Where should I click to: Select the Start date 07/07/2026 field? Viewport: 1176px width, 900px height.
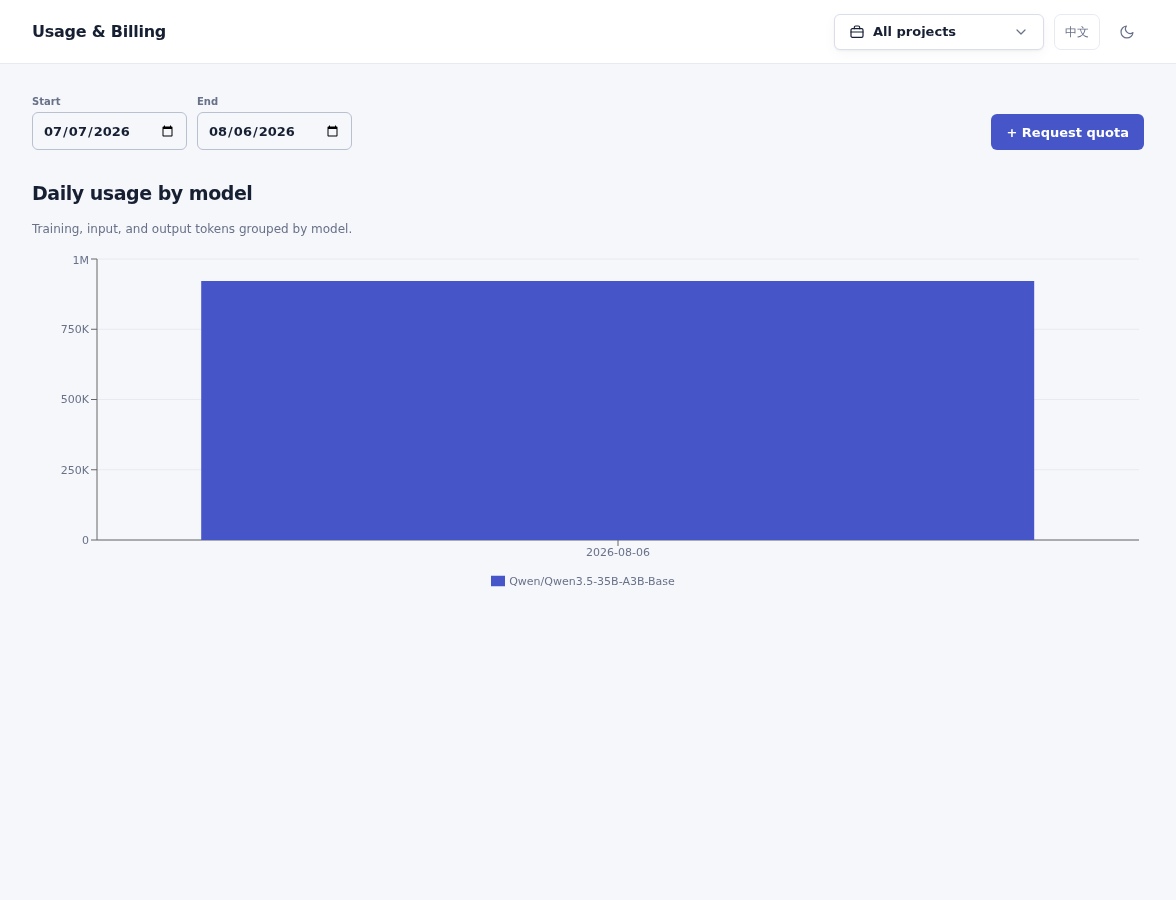click(x=110, y=131)
